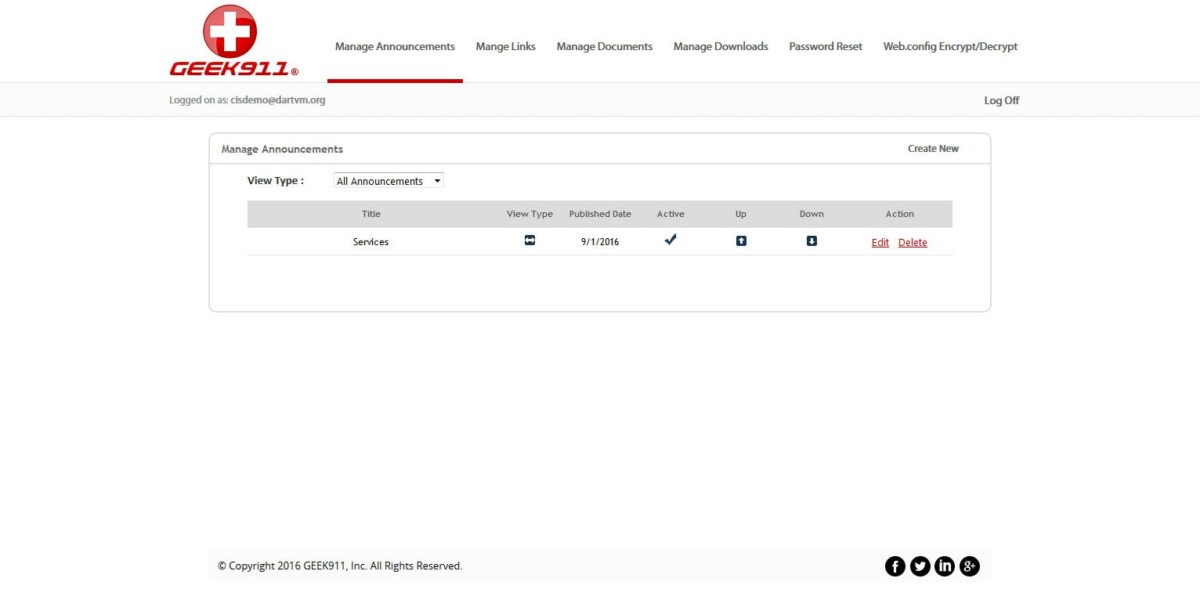This screenshot has height=600, width=1200.
Task: Open the LinkedIn icon in the footer
Action: [944, 565]
